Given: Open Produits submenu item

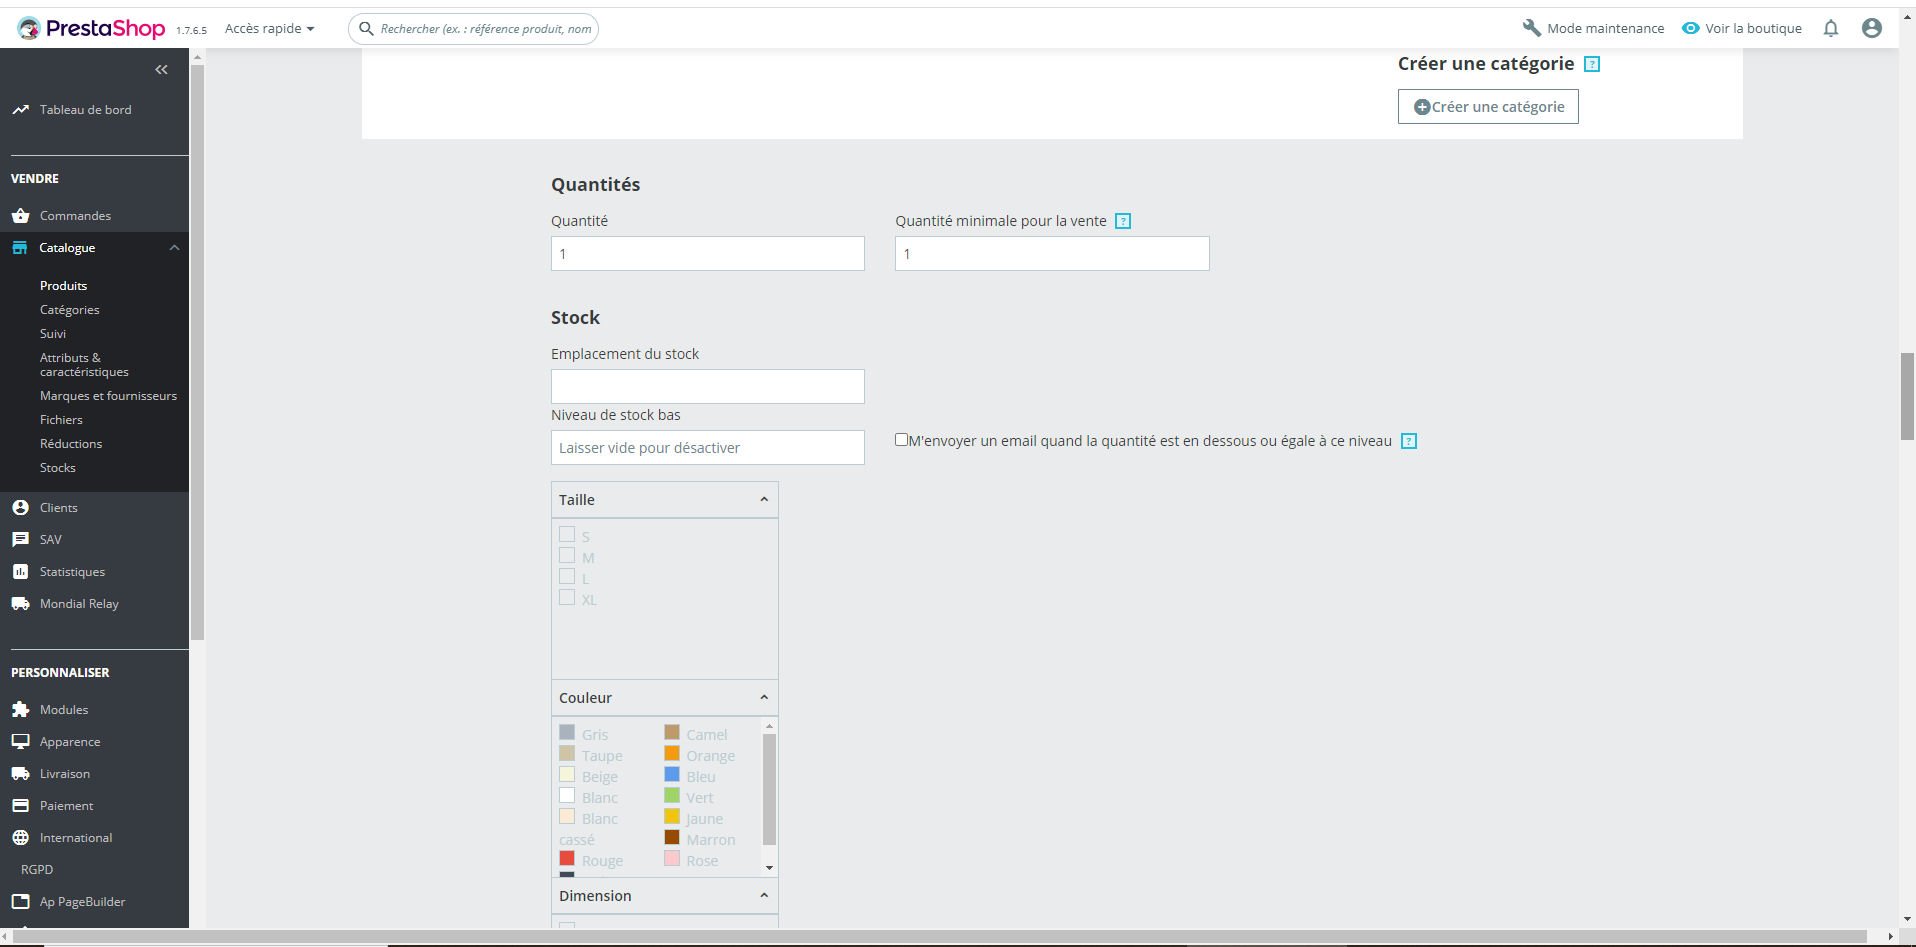Looking at the screenshot, I should pyautogui.click(x=63, y=286).
